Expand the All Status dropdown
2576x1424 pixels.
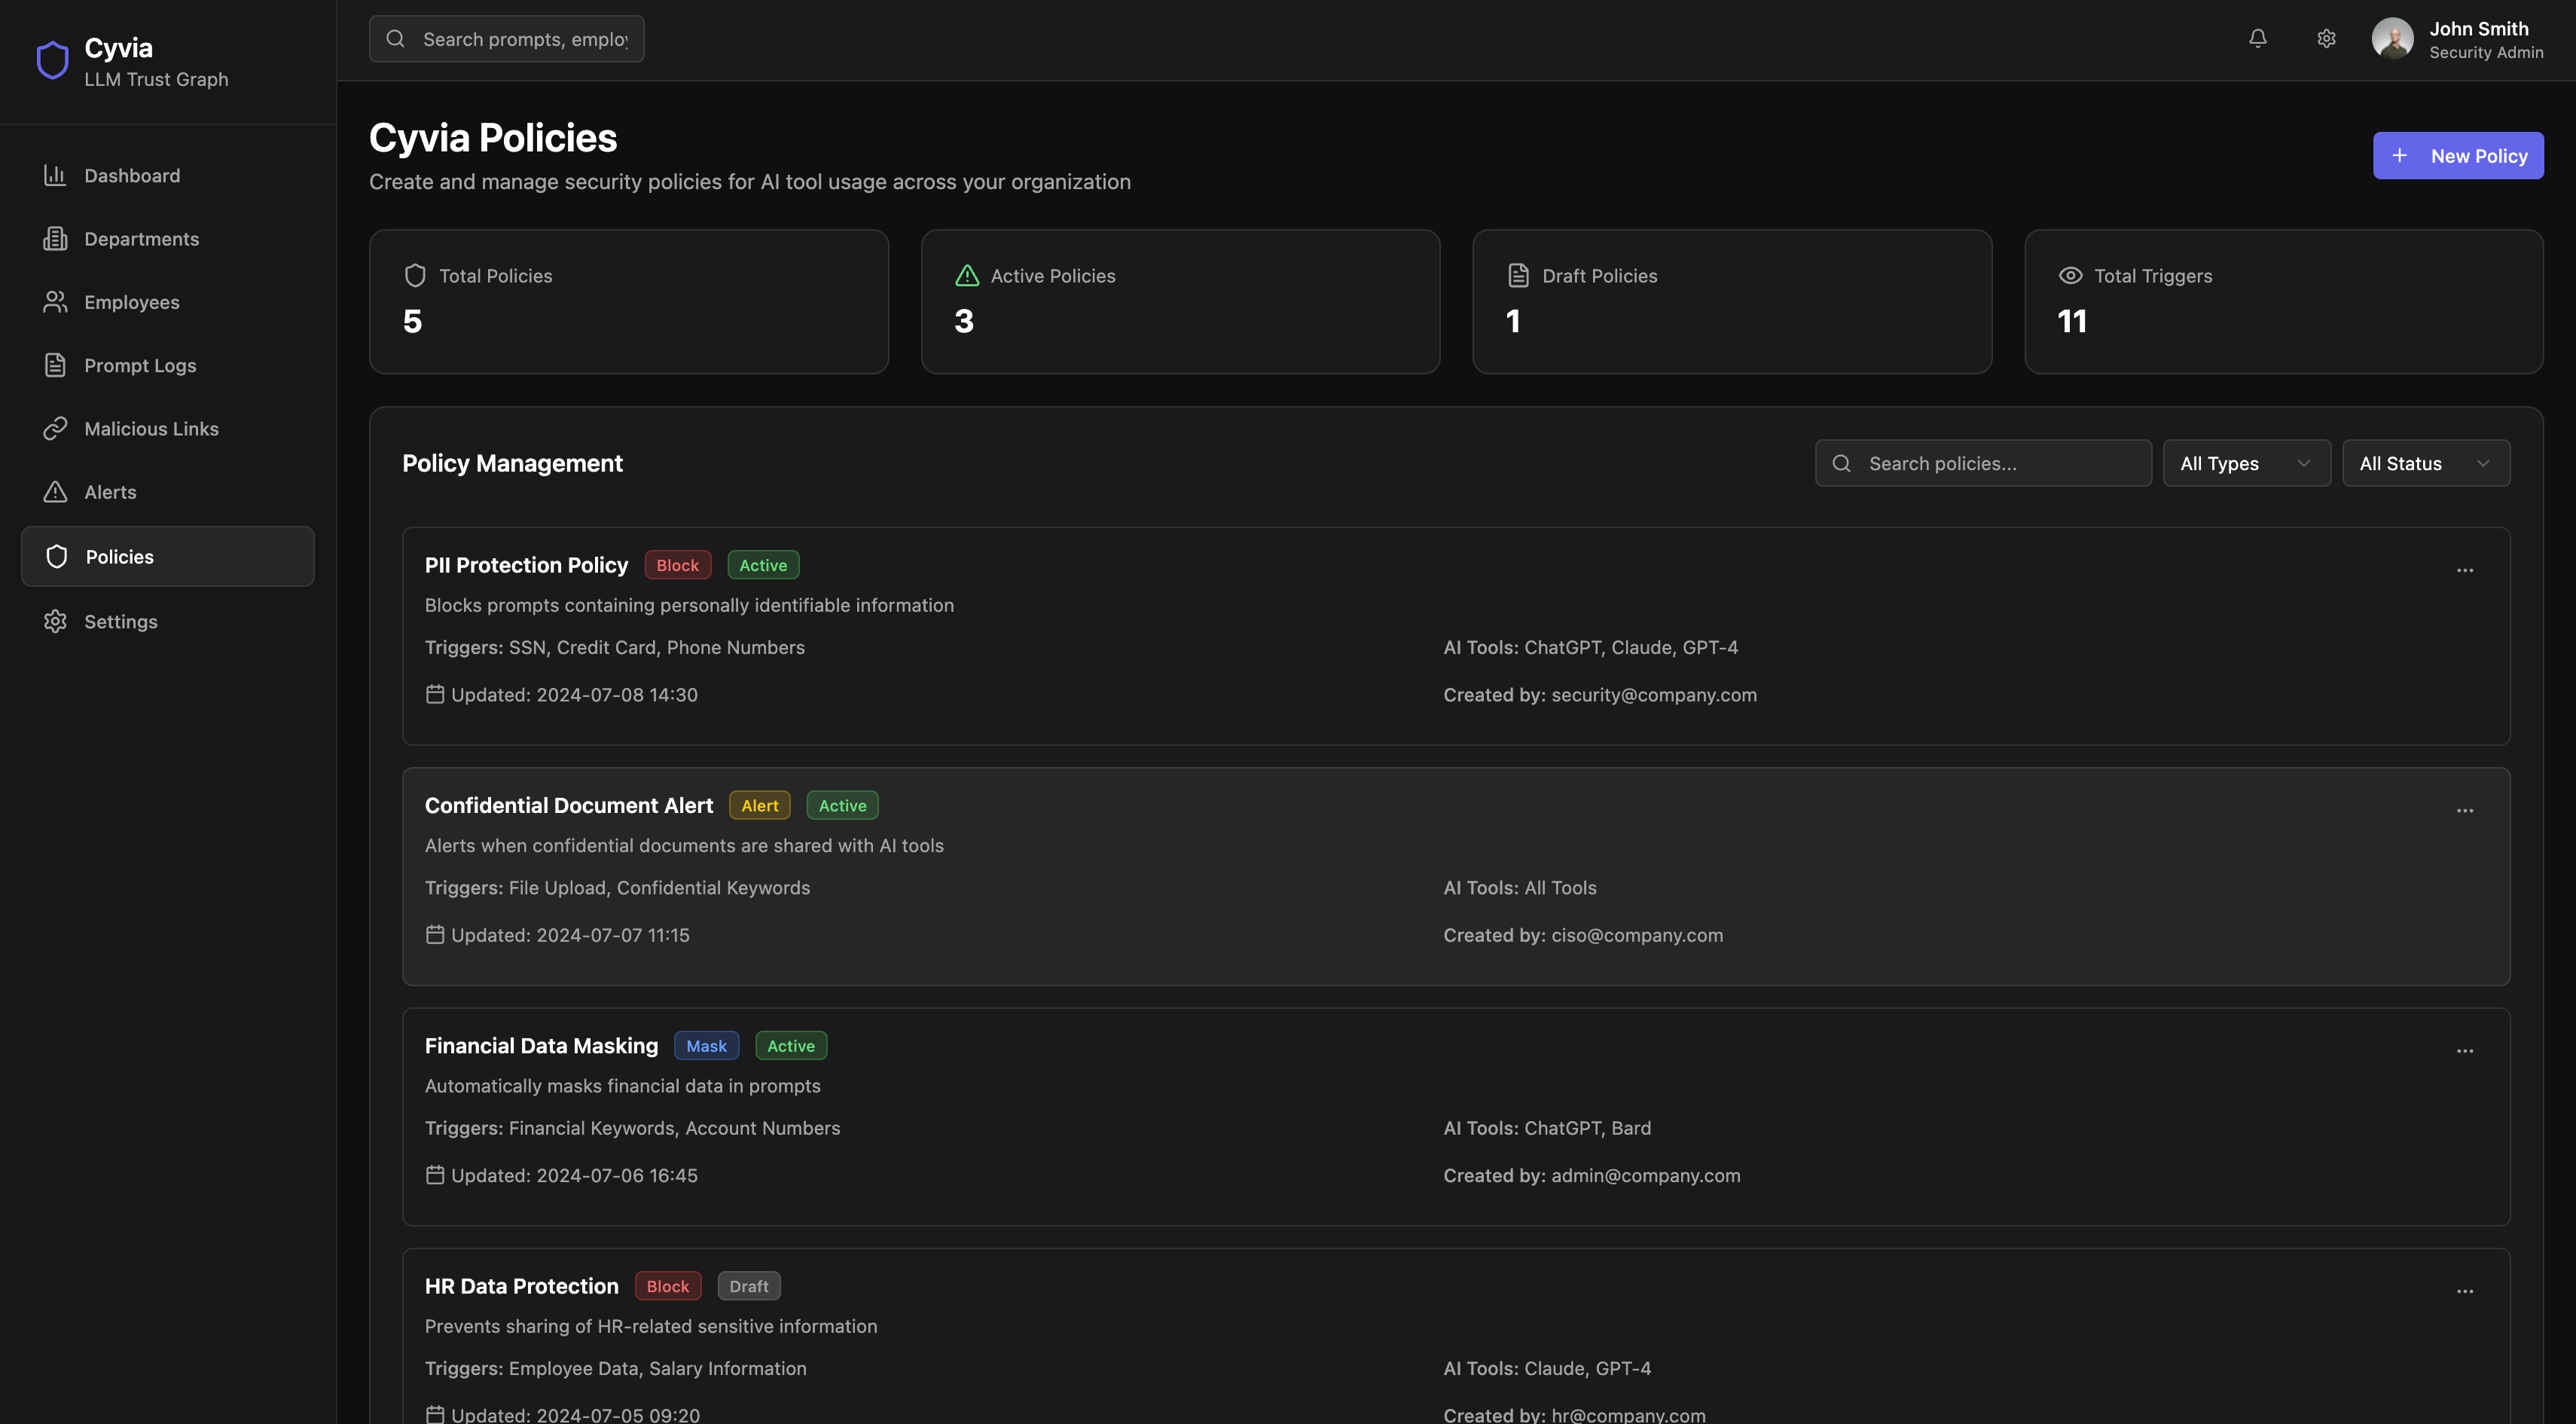(2425, 463)
